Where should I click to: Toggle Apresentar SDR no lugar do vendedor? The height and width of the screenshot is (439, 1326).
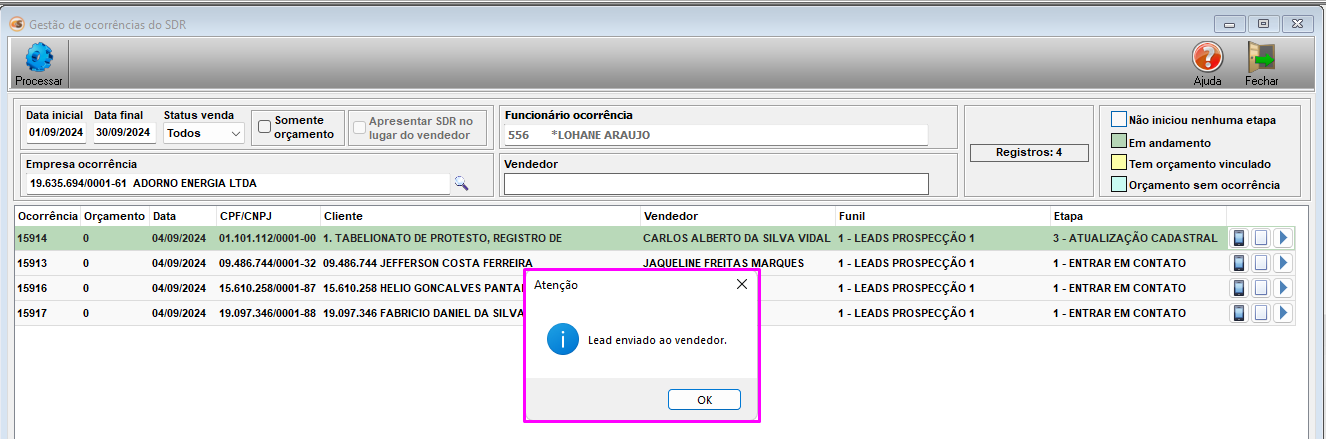[359, 127]
